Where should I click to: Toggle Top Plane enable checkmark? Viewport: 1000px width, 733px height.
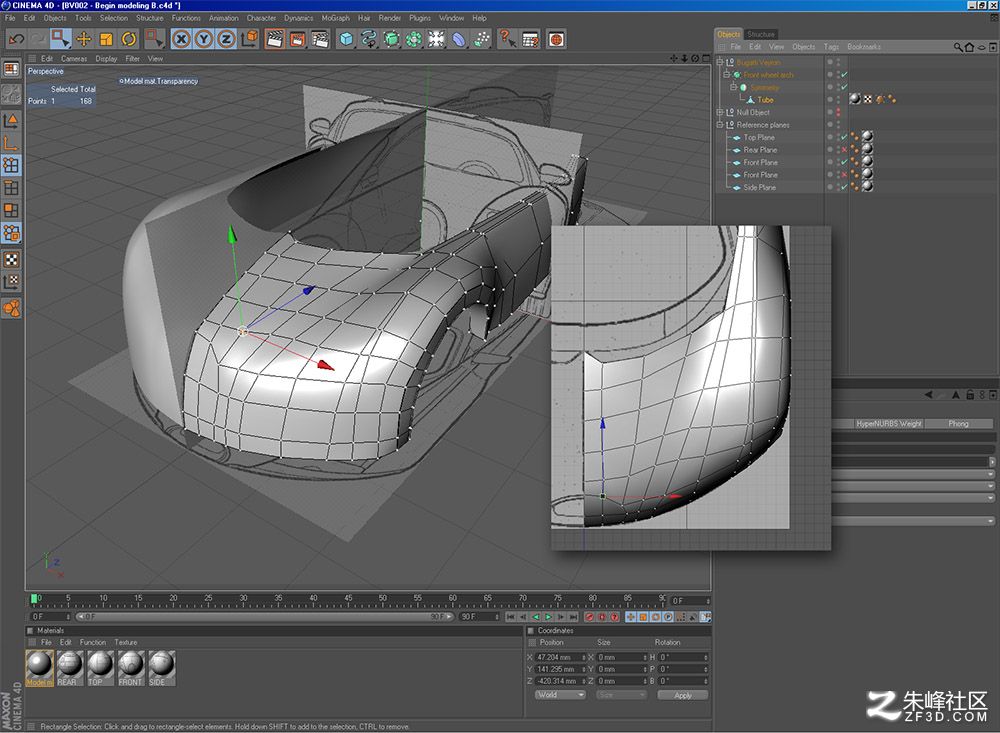click(844, 137)
